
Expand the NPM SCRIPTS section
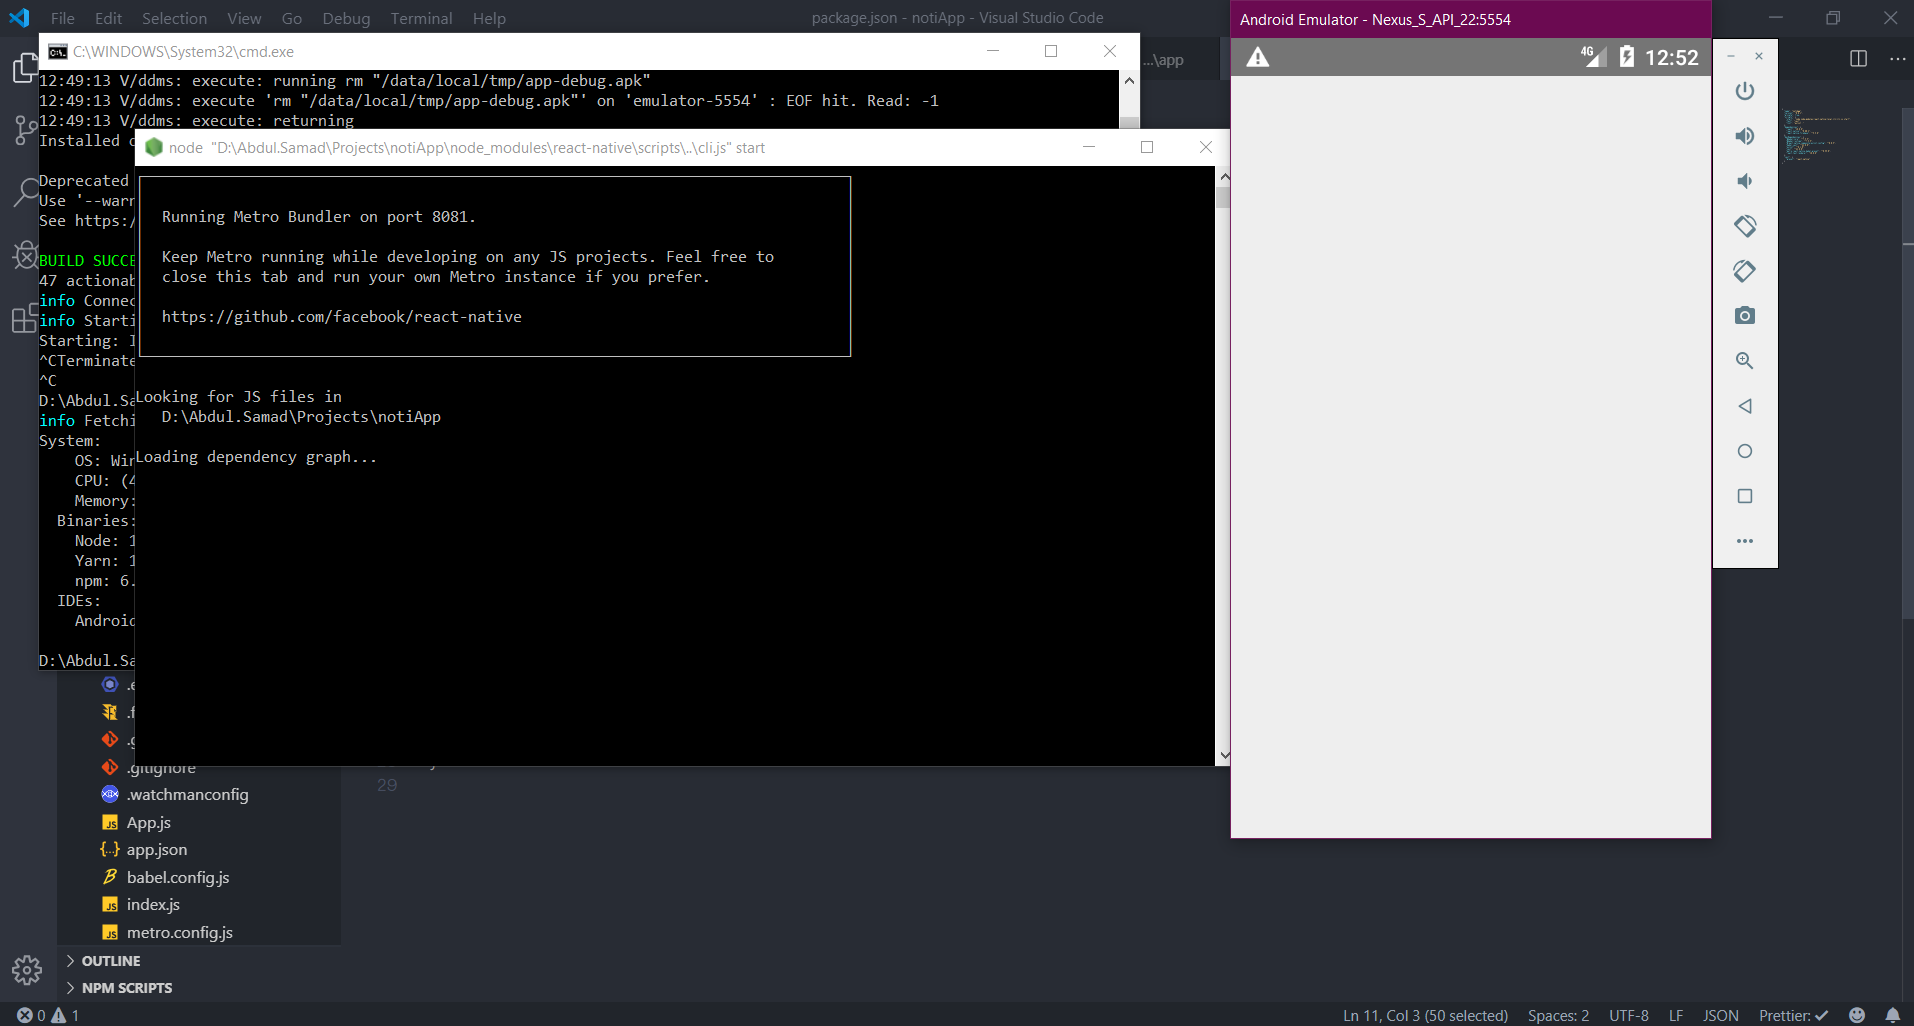coord(125,987)
